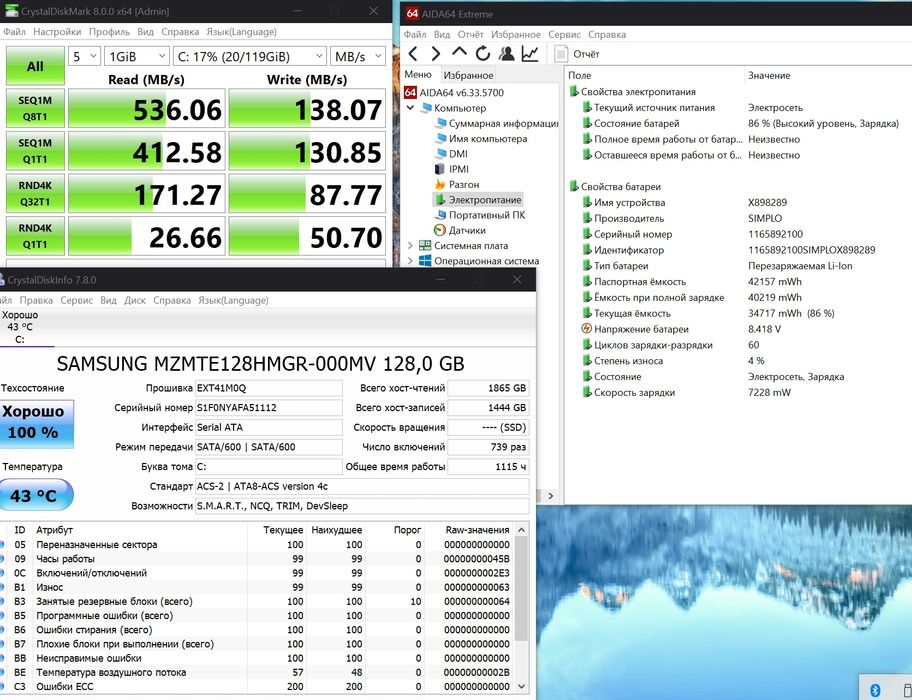Select Имя компьютера tree item
912x700 pixels.
click(x=480, y=138)
